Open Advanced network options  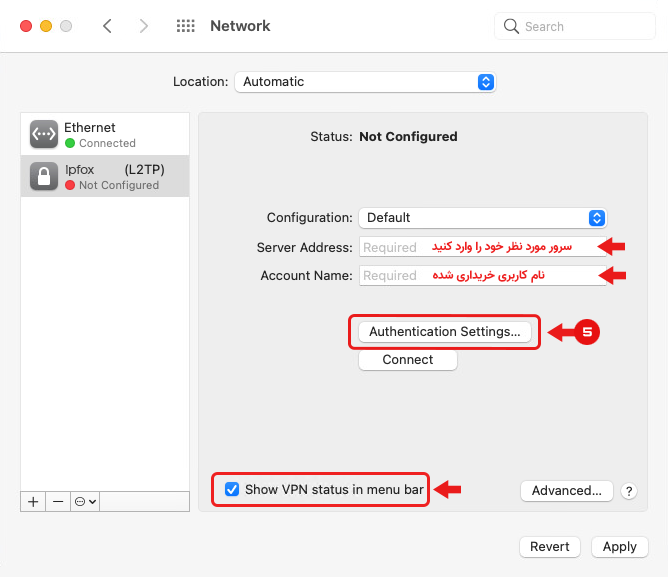567,491
